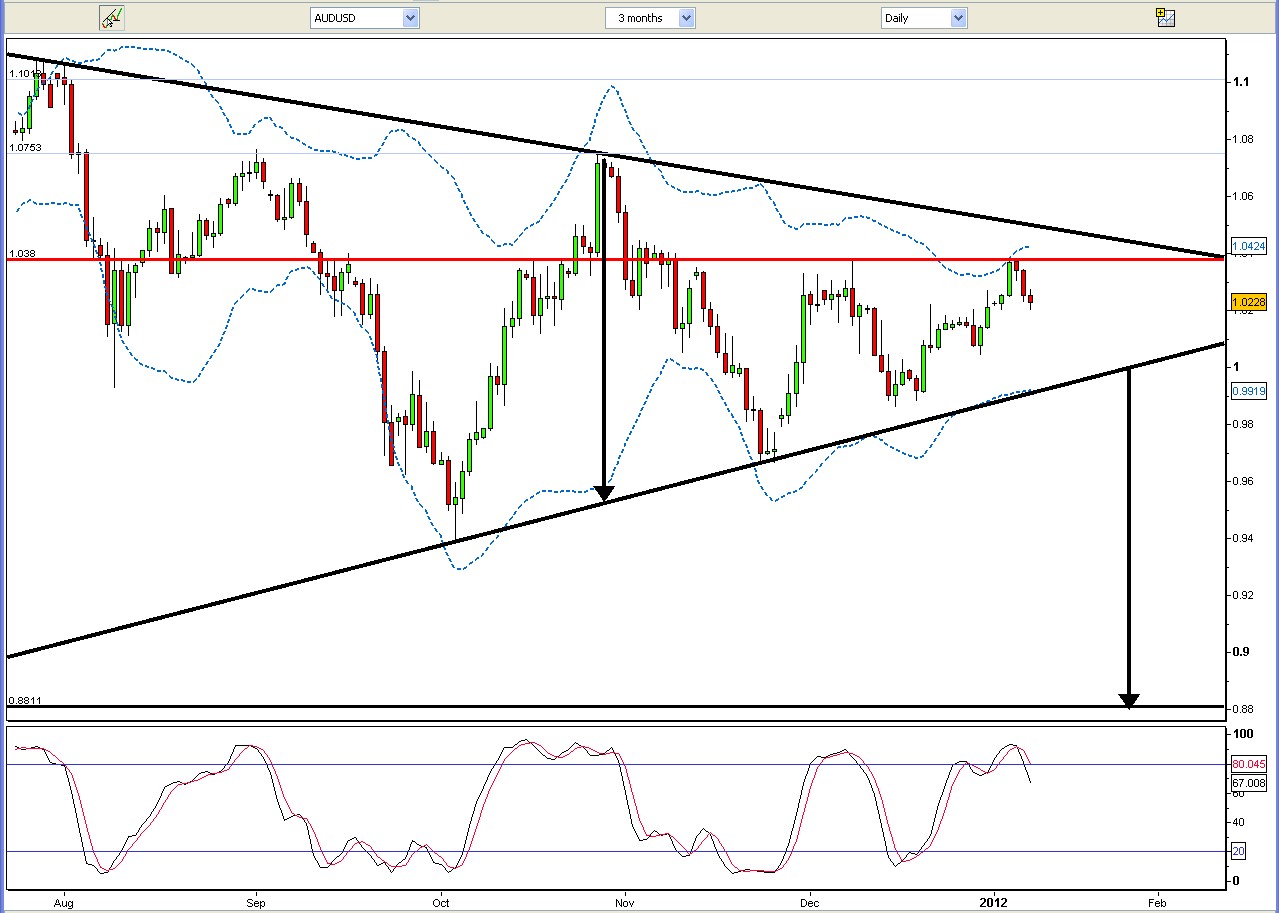Click the 1.08 price axis label
1279x913 pixels.
click(x=1242, y=139)
